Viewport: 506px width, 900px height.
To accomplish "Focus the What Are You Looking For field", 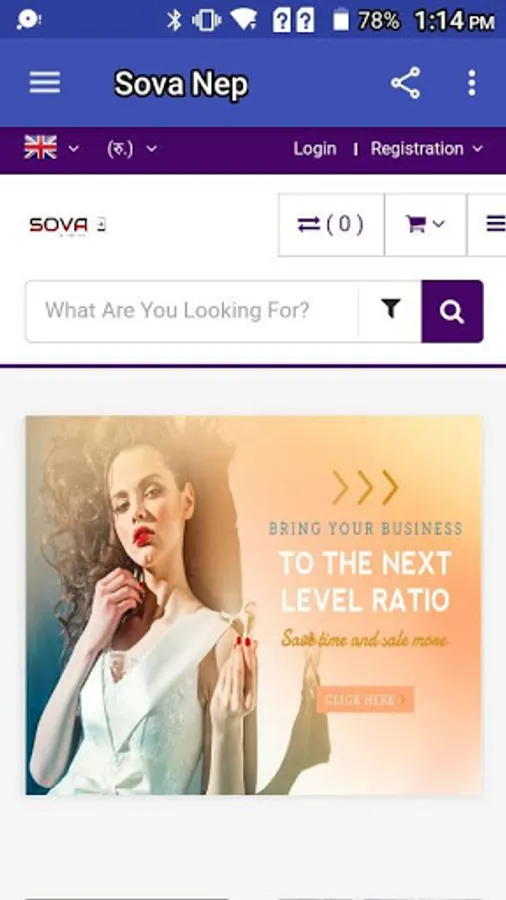I will coord(192,311).
